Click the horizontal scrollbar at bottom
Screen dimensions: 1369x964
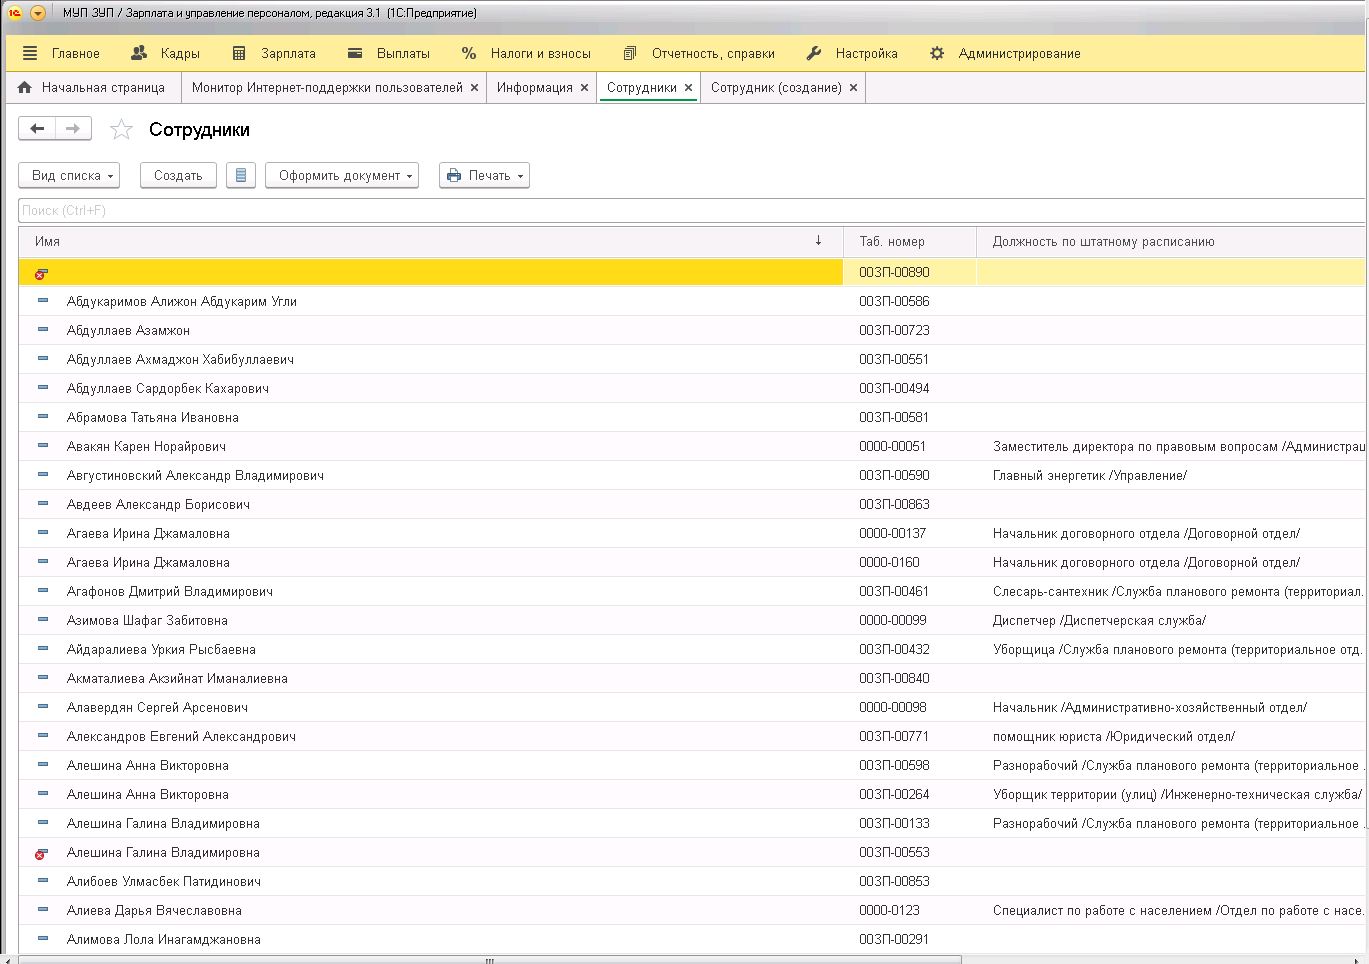[490, 960]
